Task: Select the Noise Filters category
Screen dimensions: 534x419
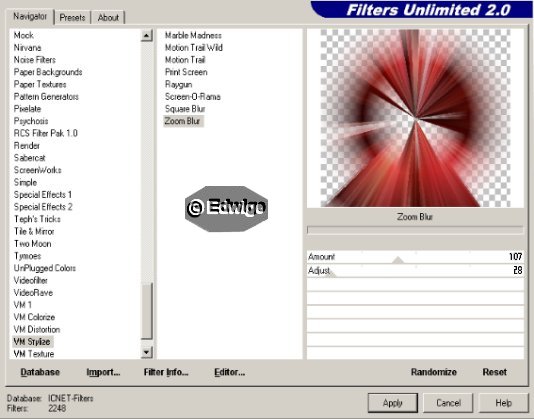Action: pyautogui.click(x=35, y=60)
